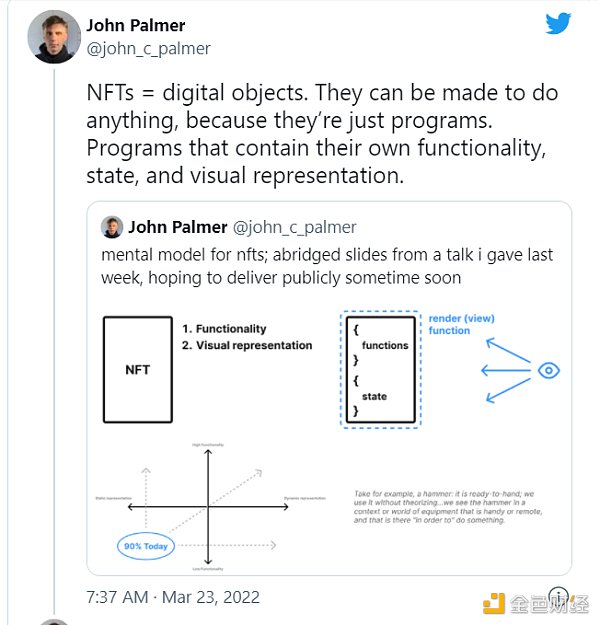Click the @john_c_palmer handle at top
Image resolution: width=600 pixels, height=625 pixels.
tap(148, 49)
